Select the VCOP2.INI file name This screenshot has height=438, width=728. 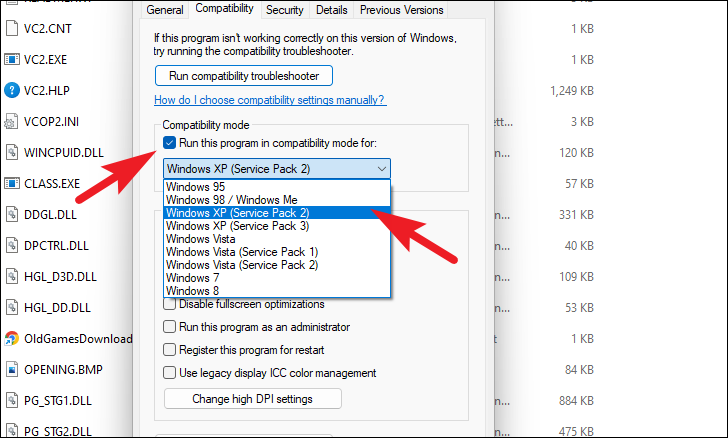point(52,122)
